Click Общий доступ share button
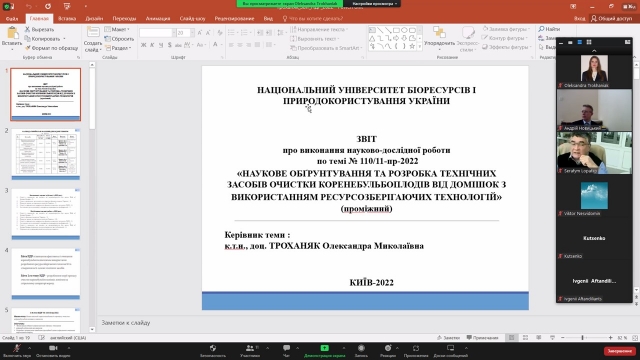Image resolution: width=640 pixels, height=360 pixels. pyautogui.click(x=611, y=18)
